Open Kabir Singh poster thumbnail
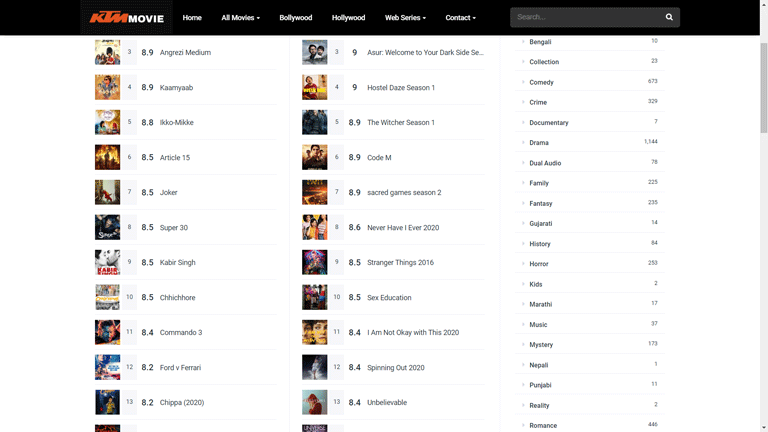 (x=107, y=262)
